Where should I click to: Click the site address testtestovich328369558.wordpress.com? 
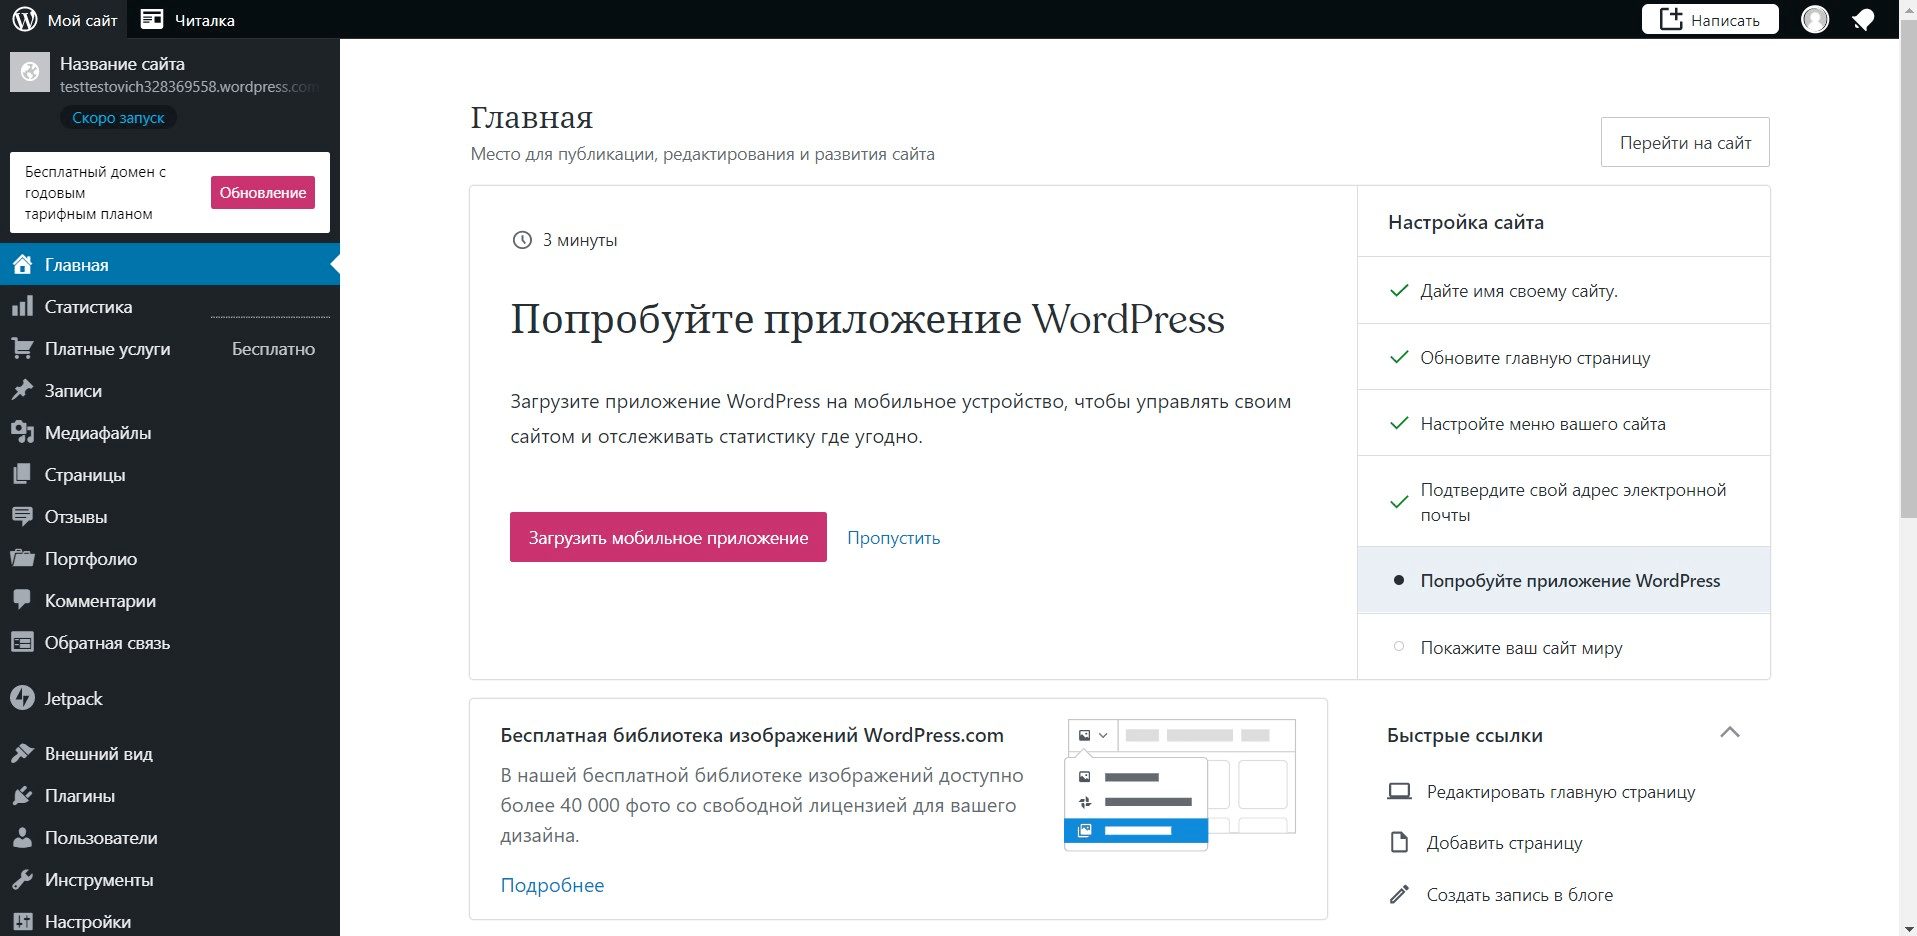pyautogui.click(x=189, y=87)
